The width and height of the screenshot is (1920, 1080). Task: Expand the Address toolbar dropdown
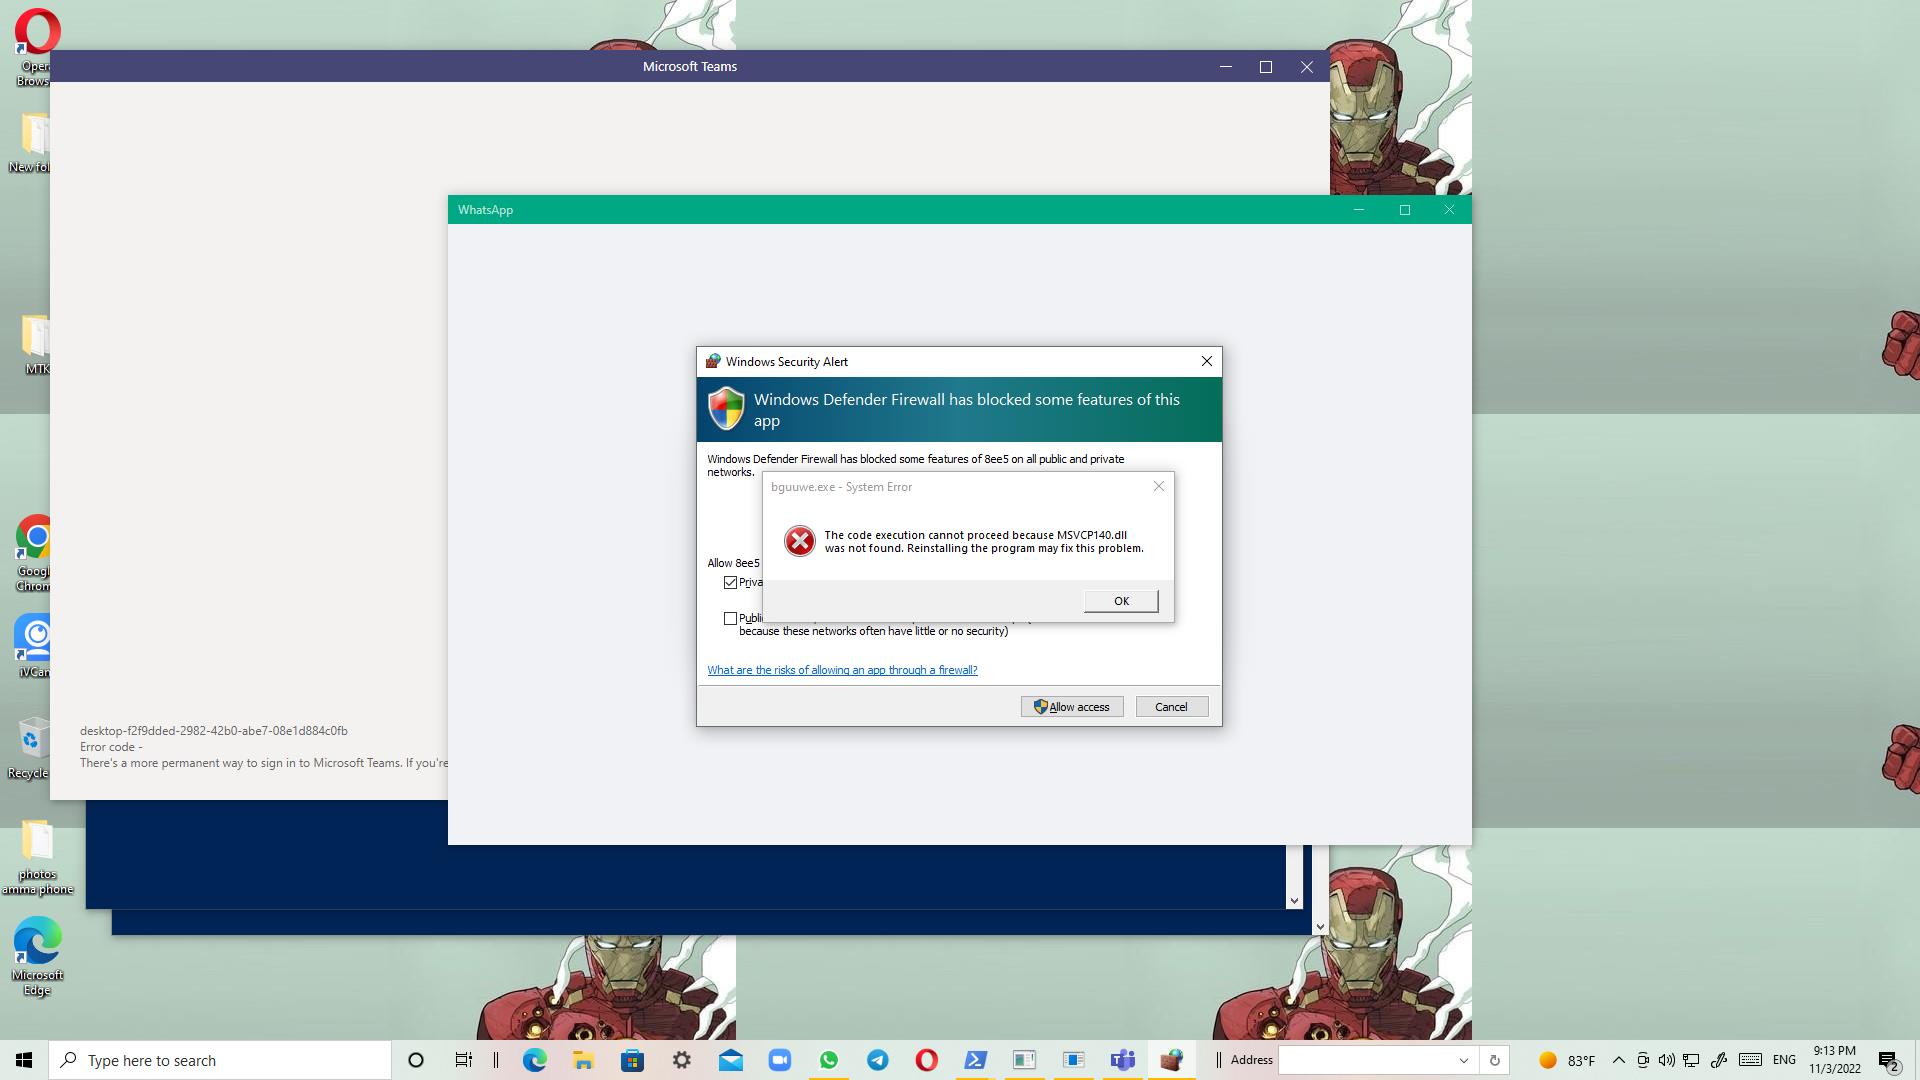(1463, 1060)
